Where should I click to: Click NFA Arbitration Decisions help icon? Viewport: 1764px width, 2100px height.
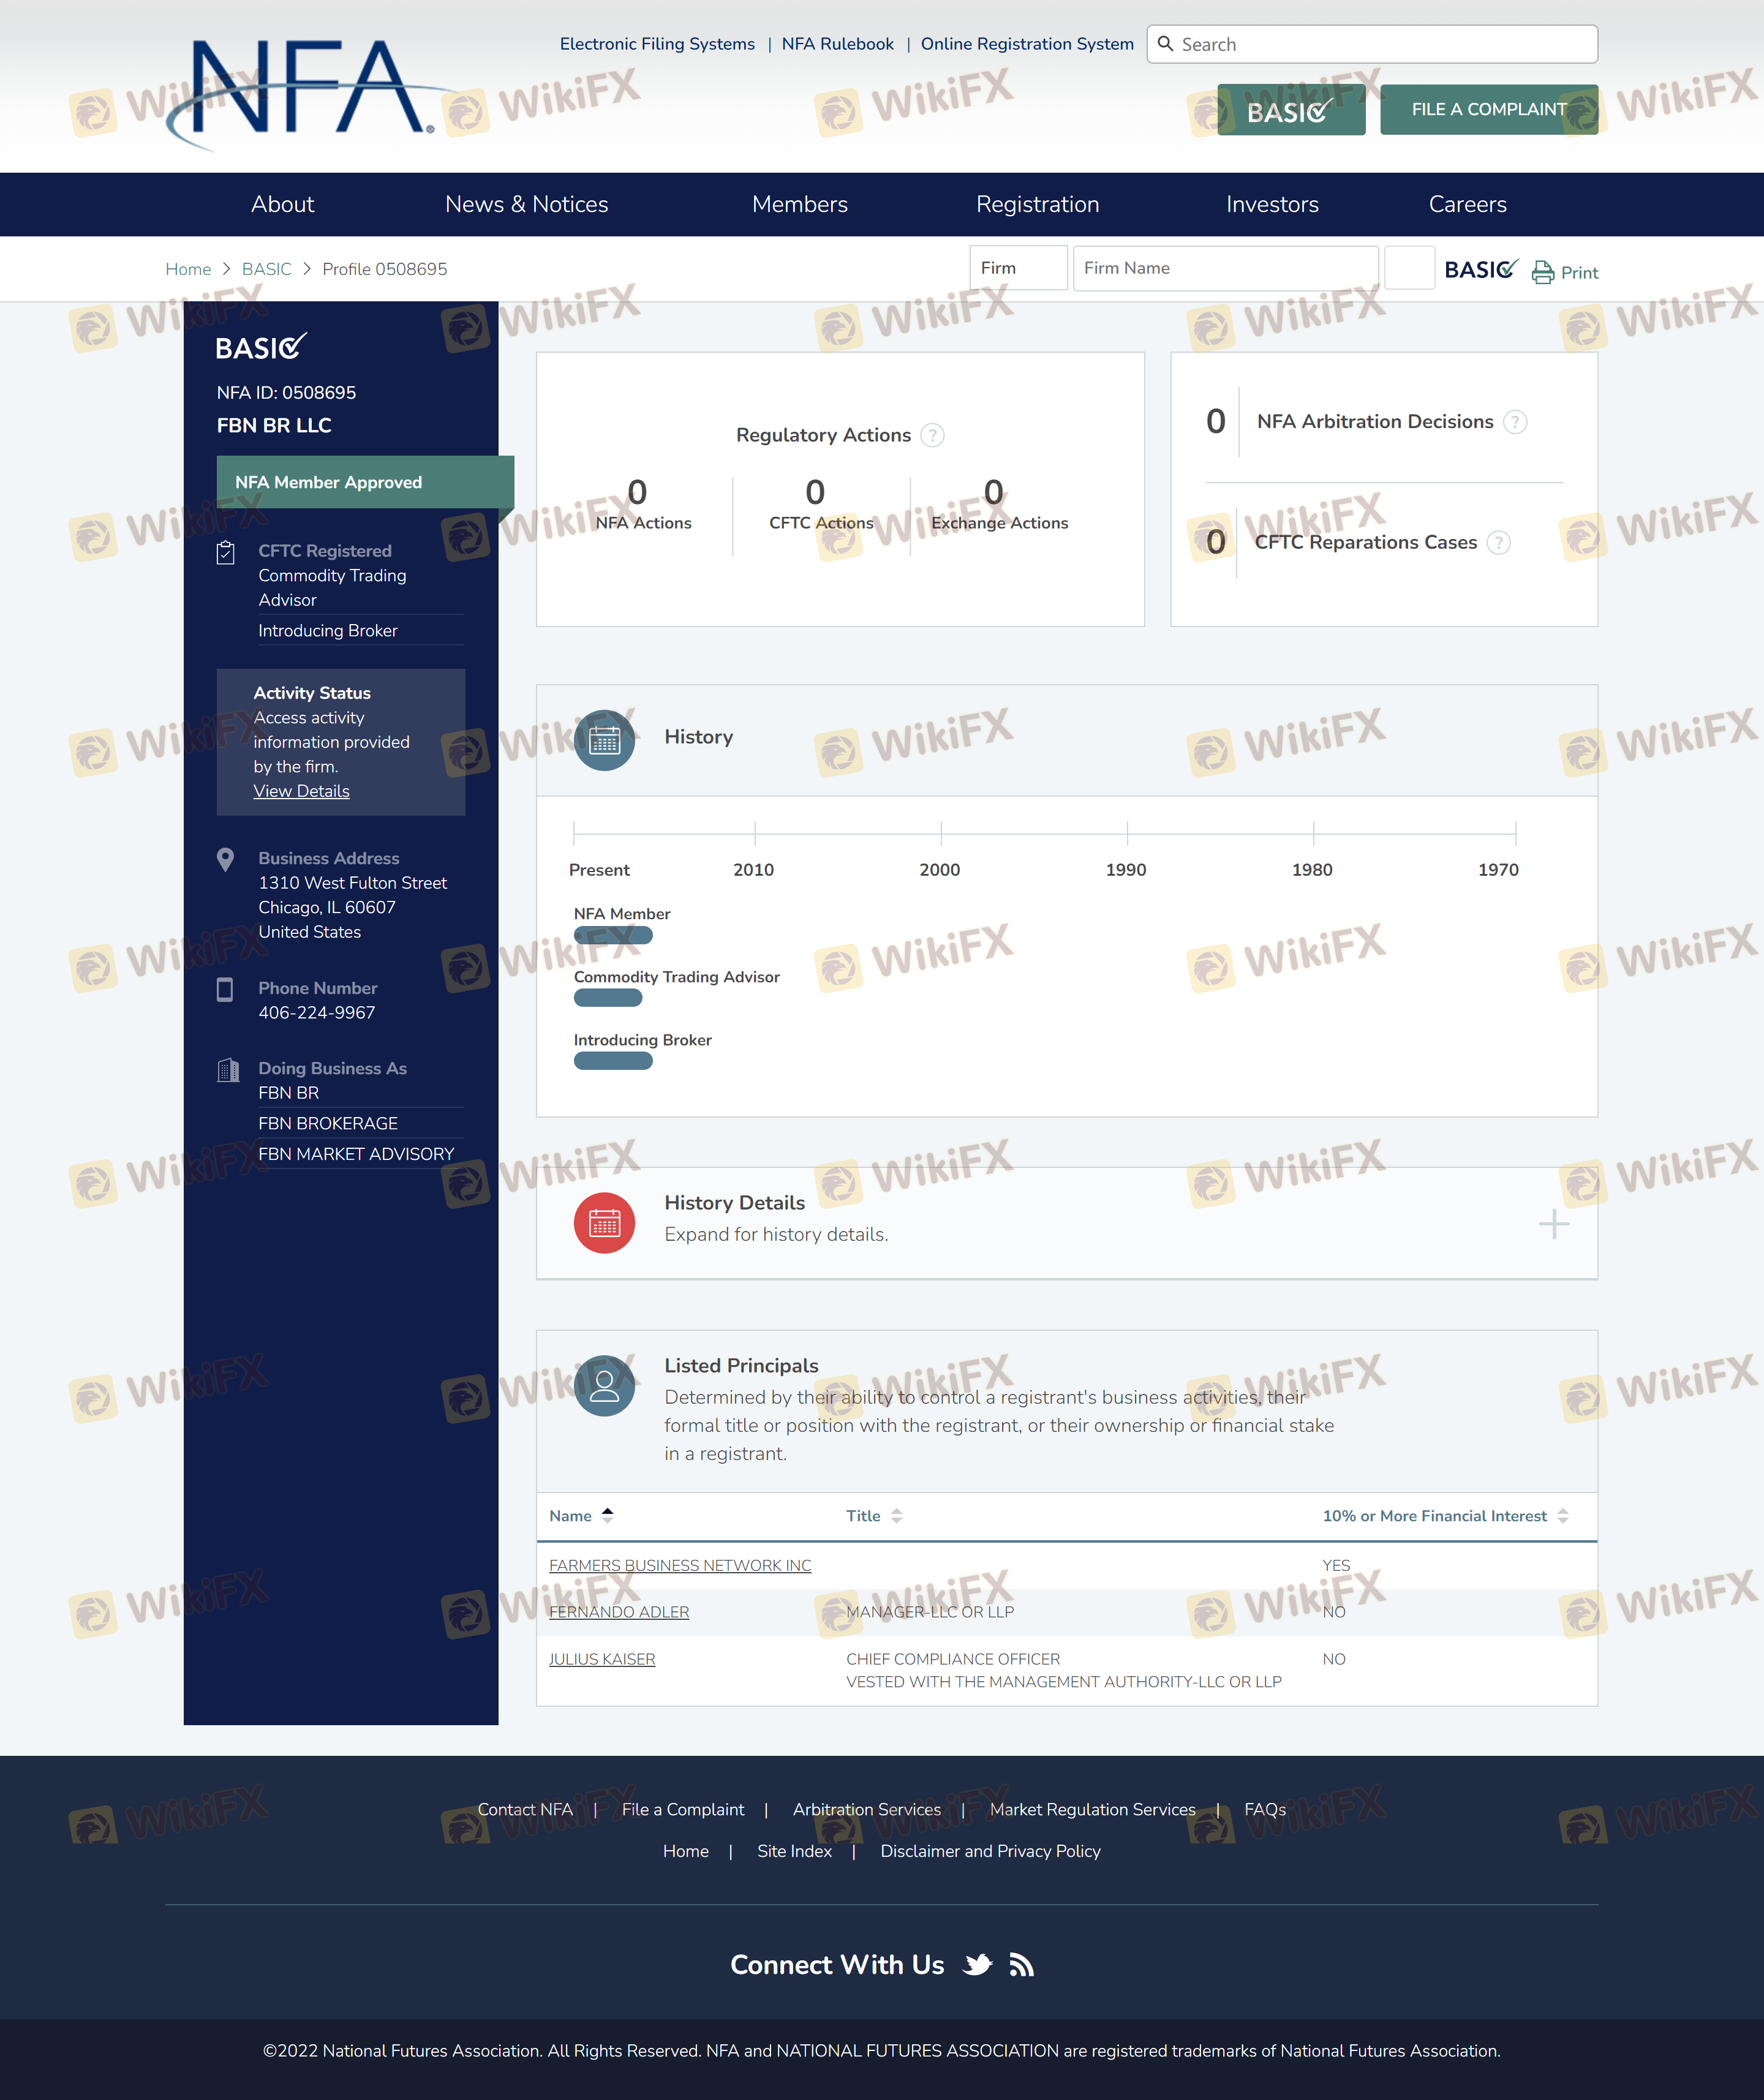click(1515, 422)
